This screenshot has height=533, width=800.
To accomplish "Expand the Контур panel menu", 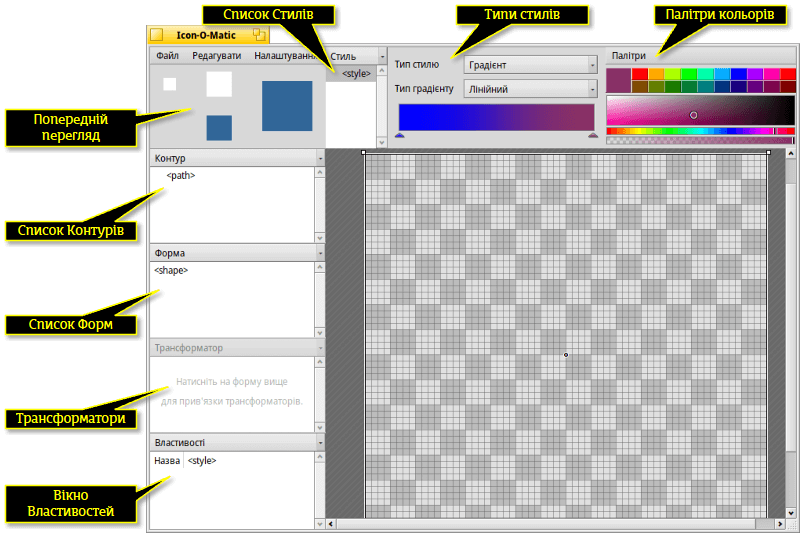I will pyautogui.click(x=320, y=159).
